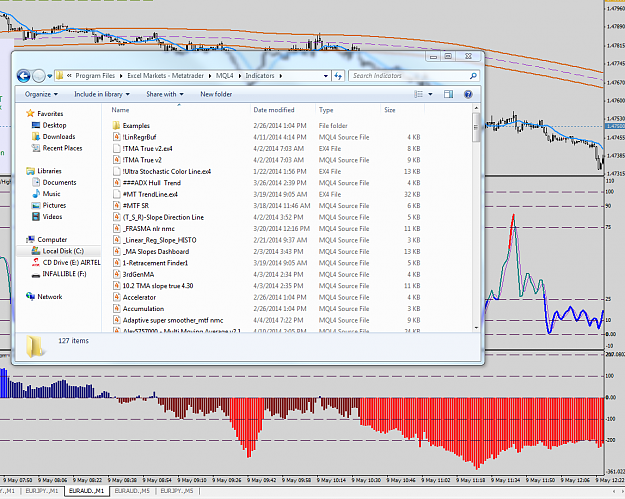This screenshot has height=499, width=625.
Task: Select Computer in the navigation pane
Action: tap(52, 240)
